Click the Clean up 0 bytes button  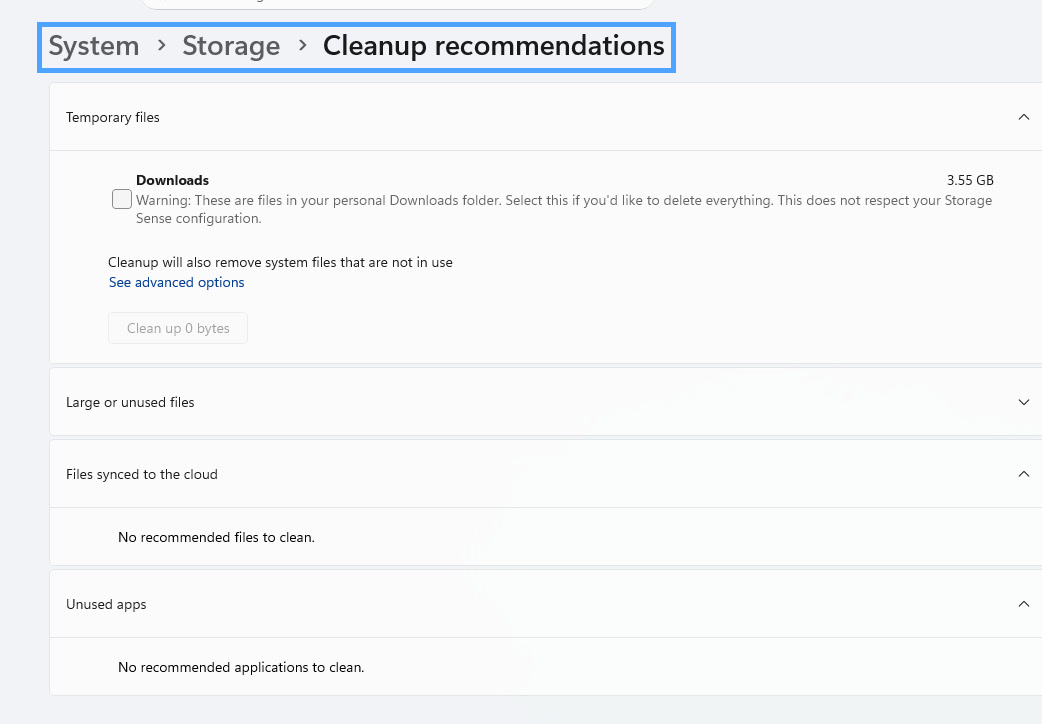pyautogui.click(x=177, y=328)
